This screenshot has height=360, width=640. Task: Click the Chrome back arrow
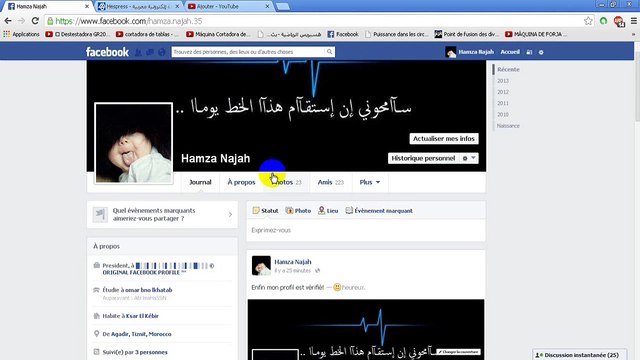click(x=8, y=21)
